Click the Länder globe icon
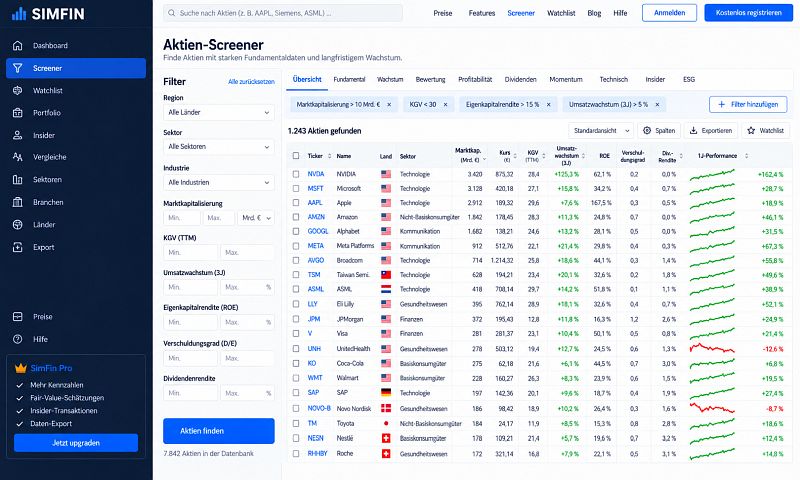This screenshot has width=800, height=480. (x=17, y=224)
